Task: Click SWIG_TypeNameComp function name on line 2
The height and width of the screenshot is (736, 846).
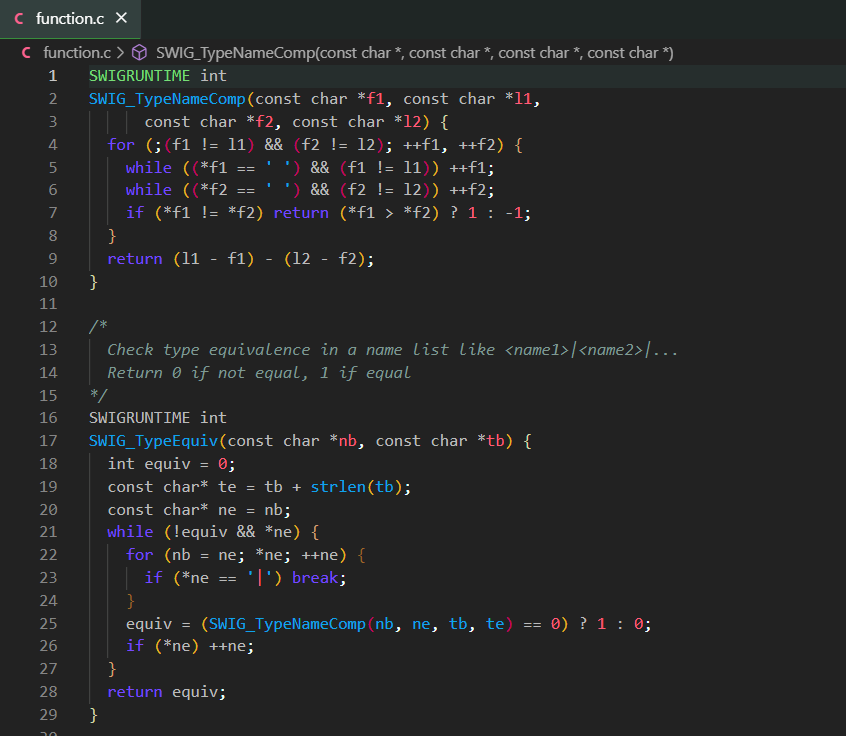Action: (167, 99)
